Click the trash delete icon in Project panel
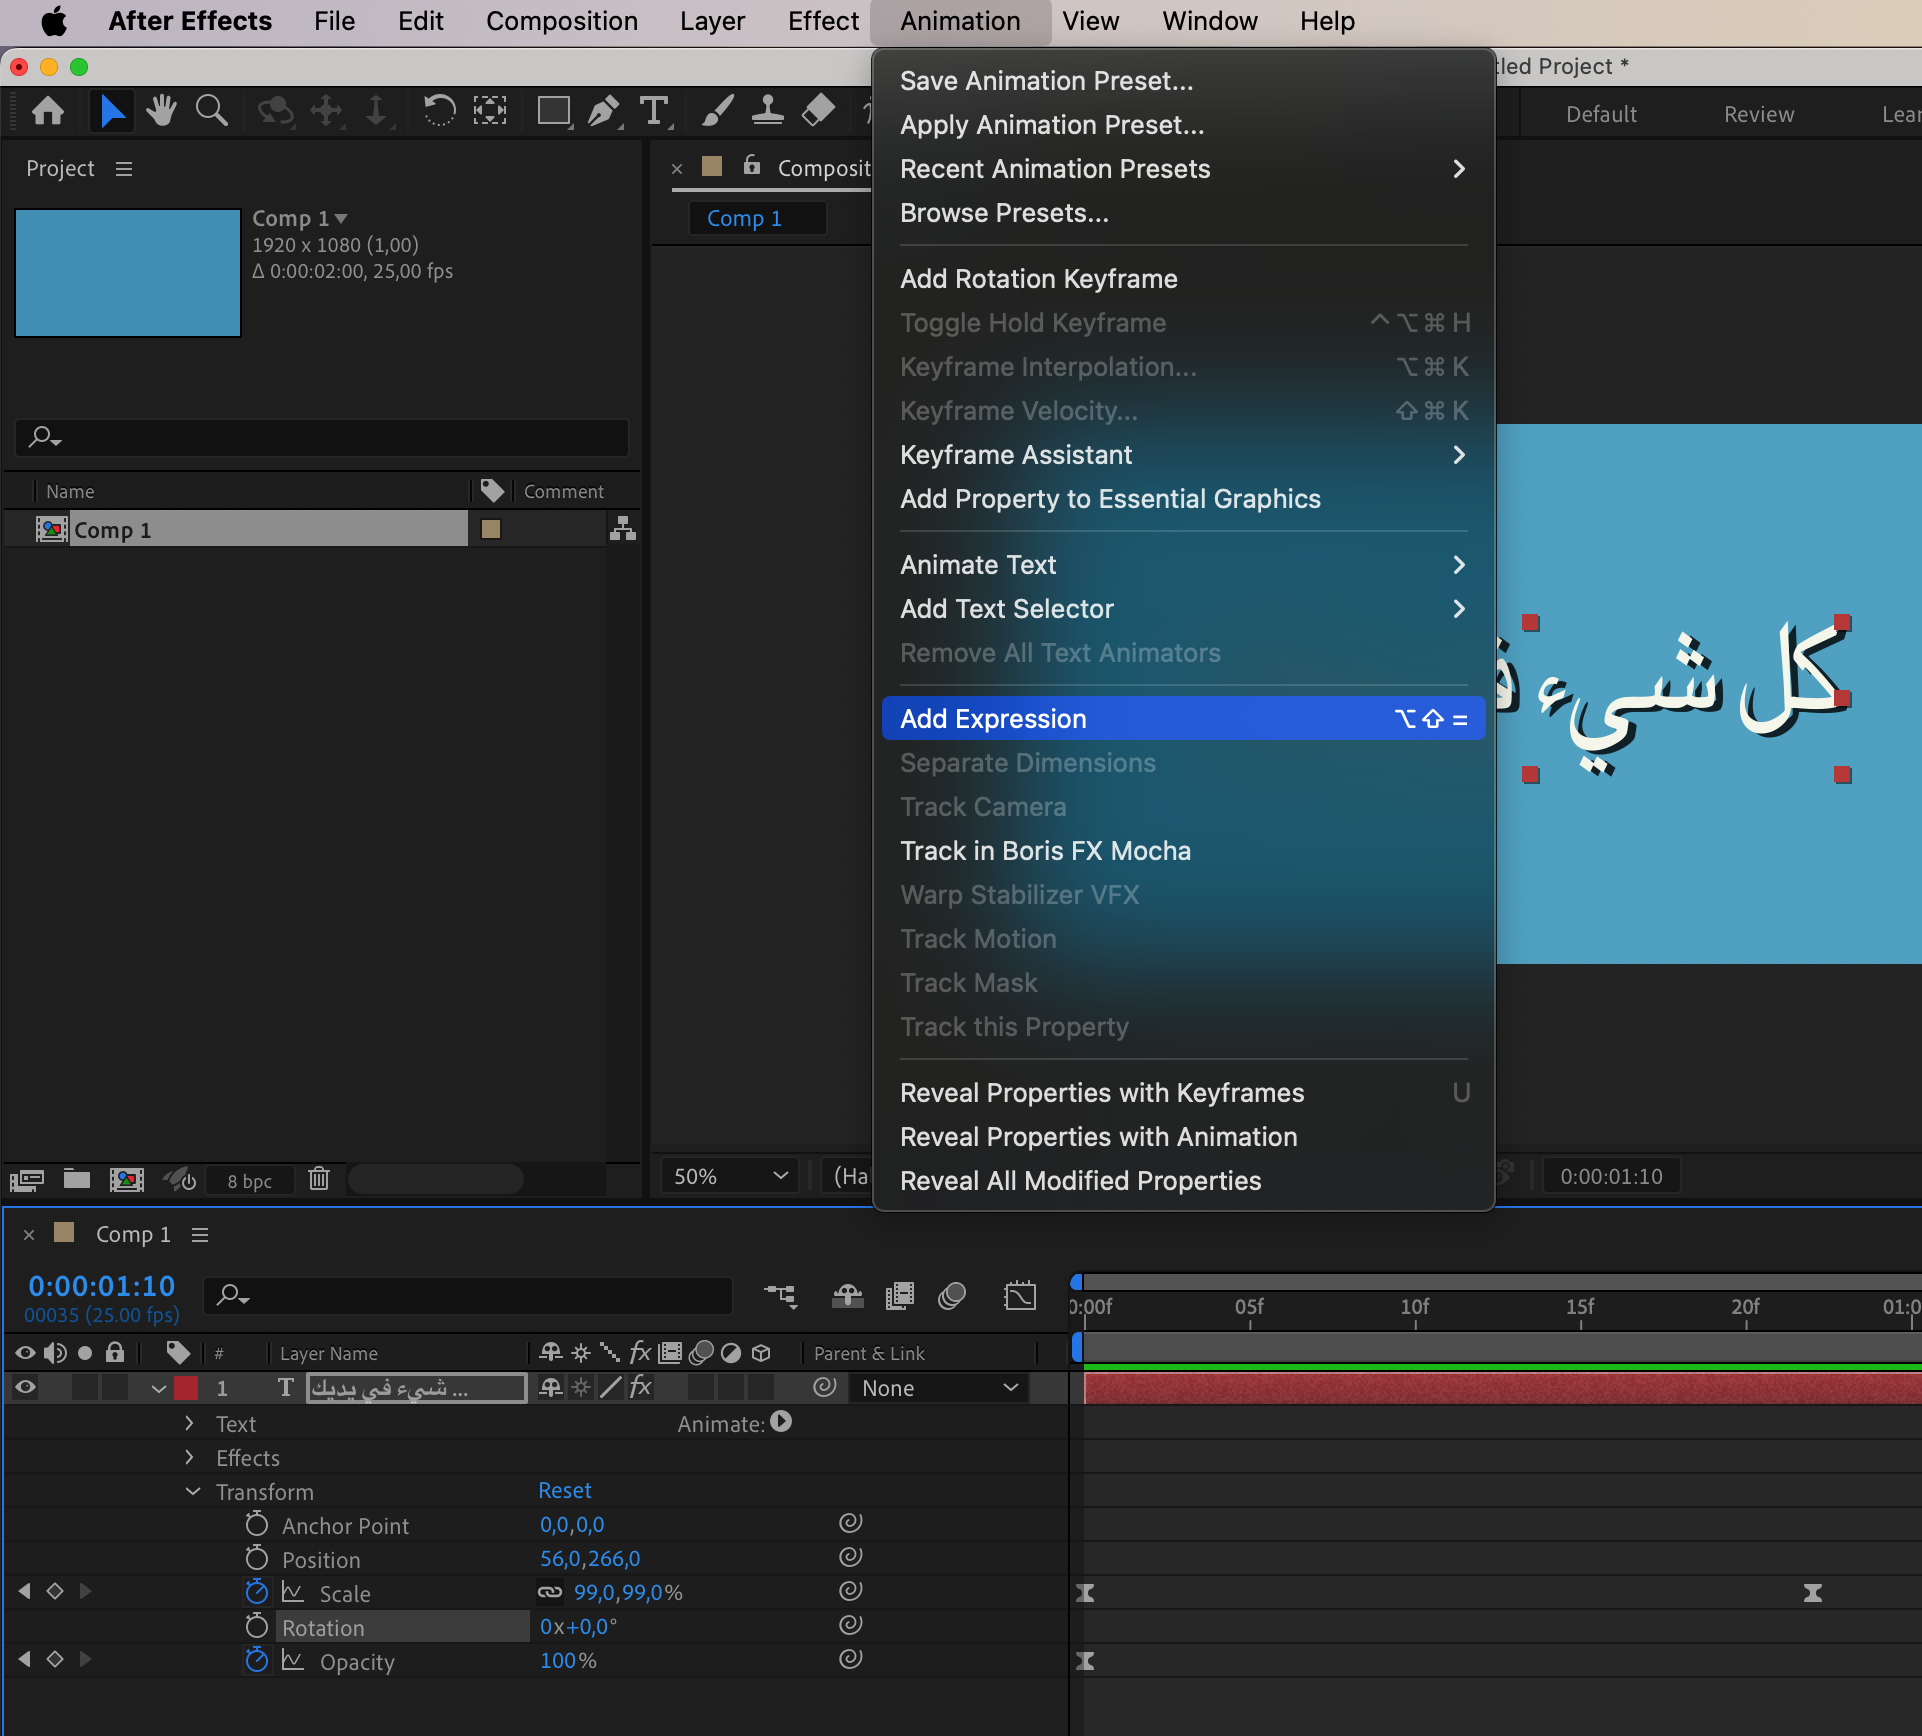1922x1736 pixels. point(319,1179)
